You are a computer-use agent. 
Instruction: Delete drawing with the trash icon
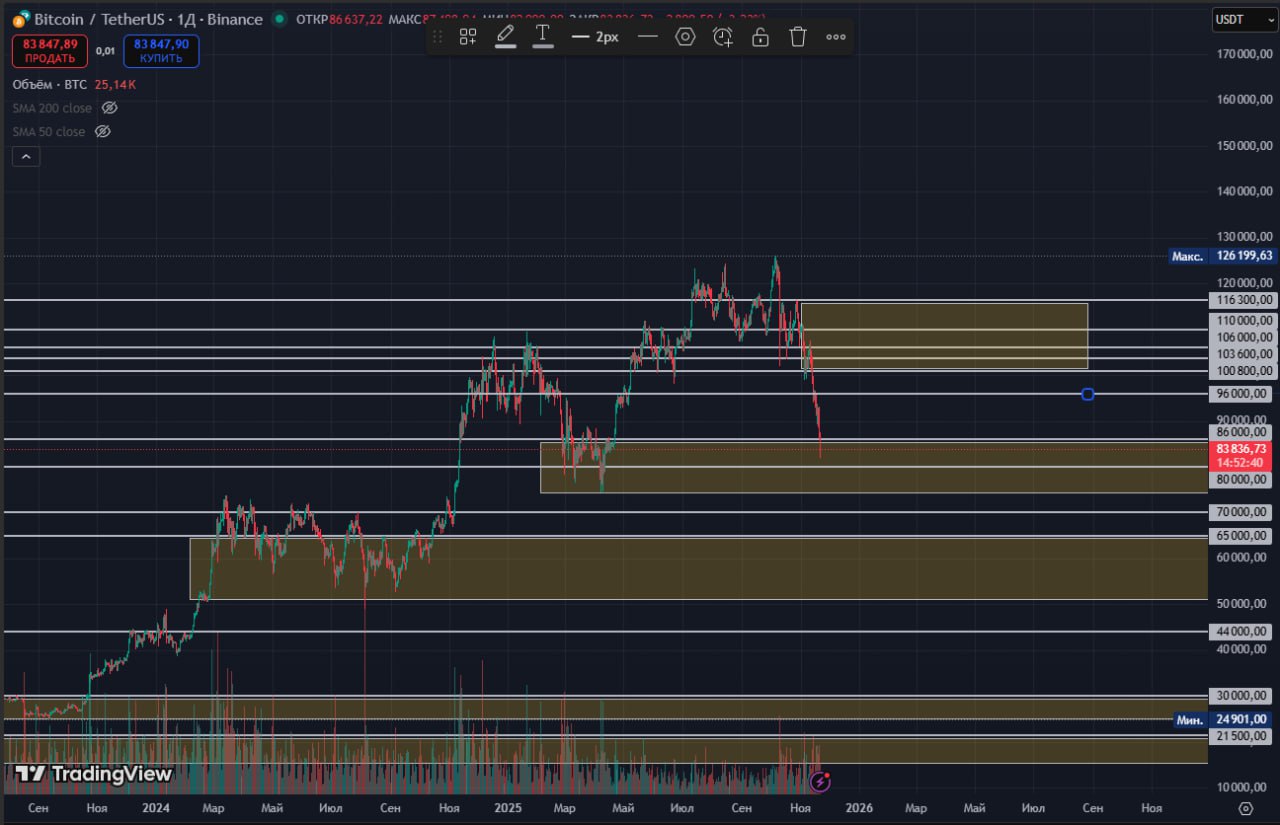click(x=798, y=37)
